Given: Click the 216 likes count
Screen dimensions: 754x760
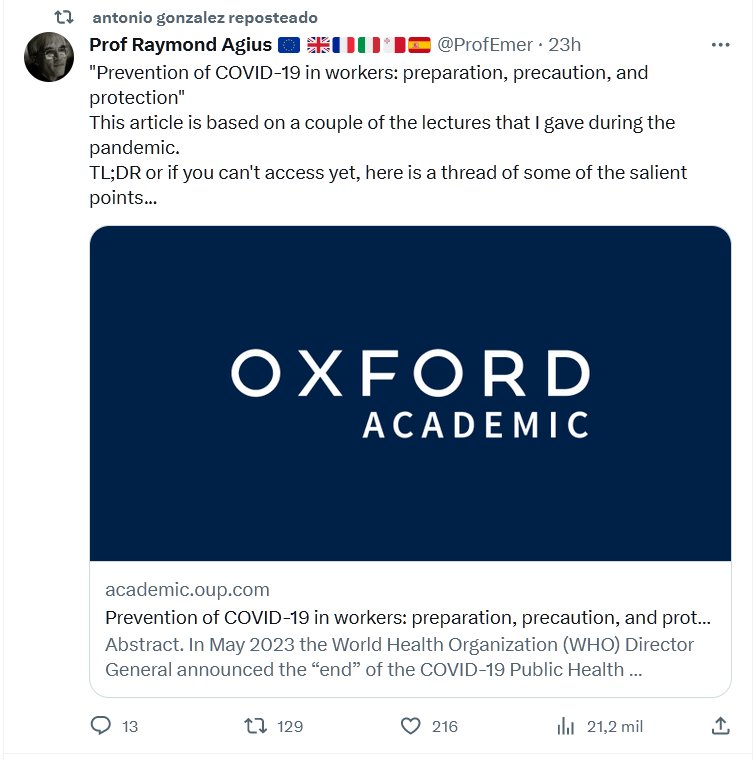Looking at the screenshot, I should point(444,727).
